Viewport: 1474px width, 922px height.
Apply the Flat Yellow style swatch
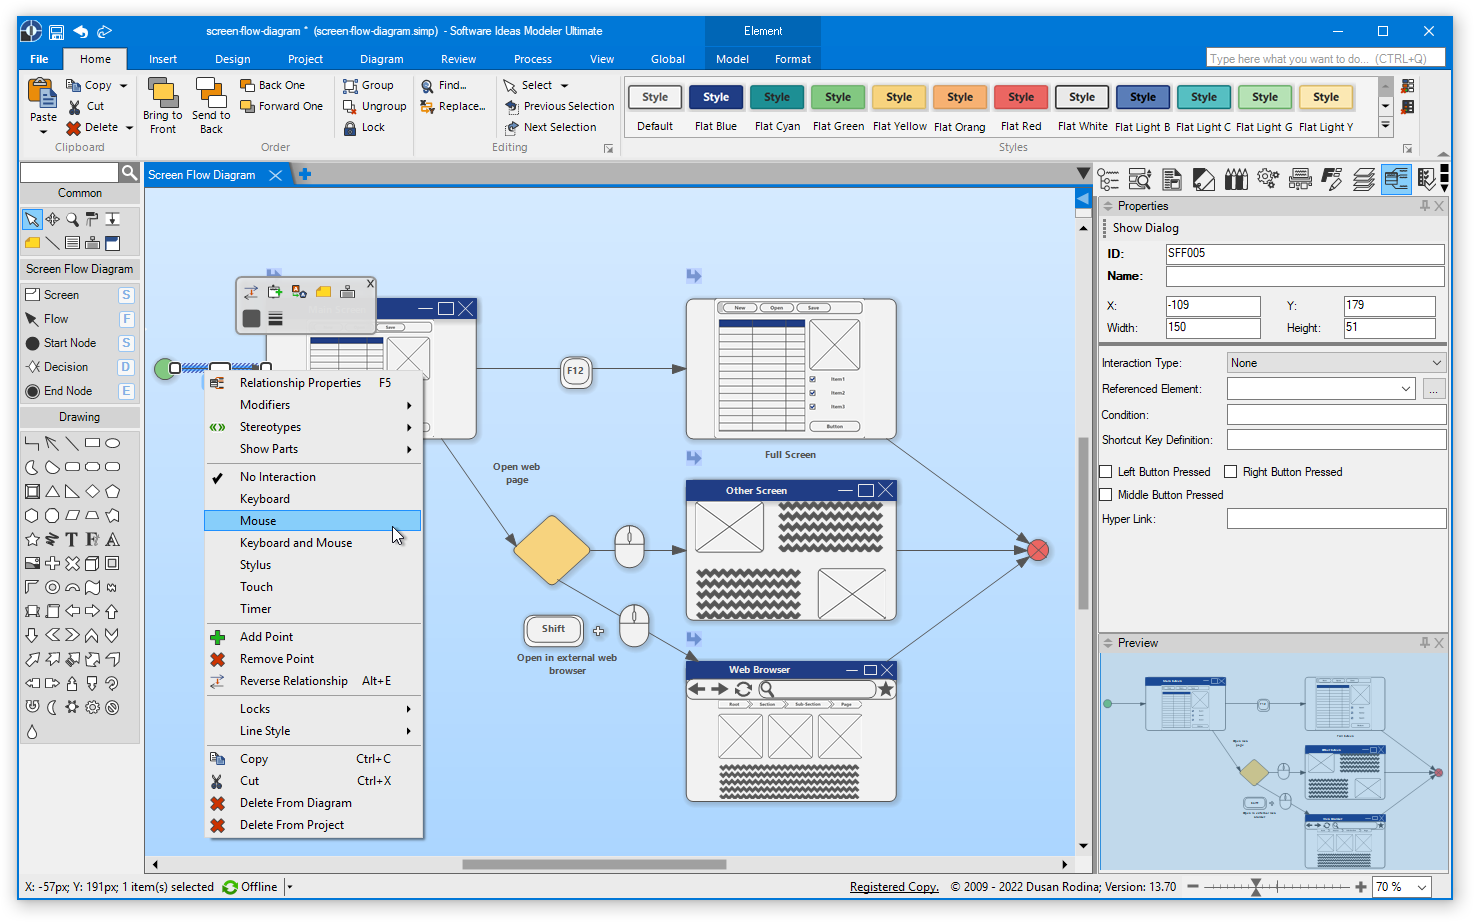pyautogui.click(x=899, y=97)
